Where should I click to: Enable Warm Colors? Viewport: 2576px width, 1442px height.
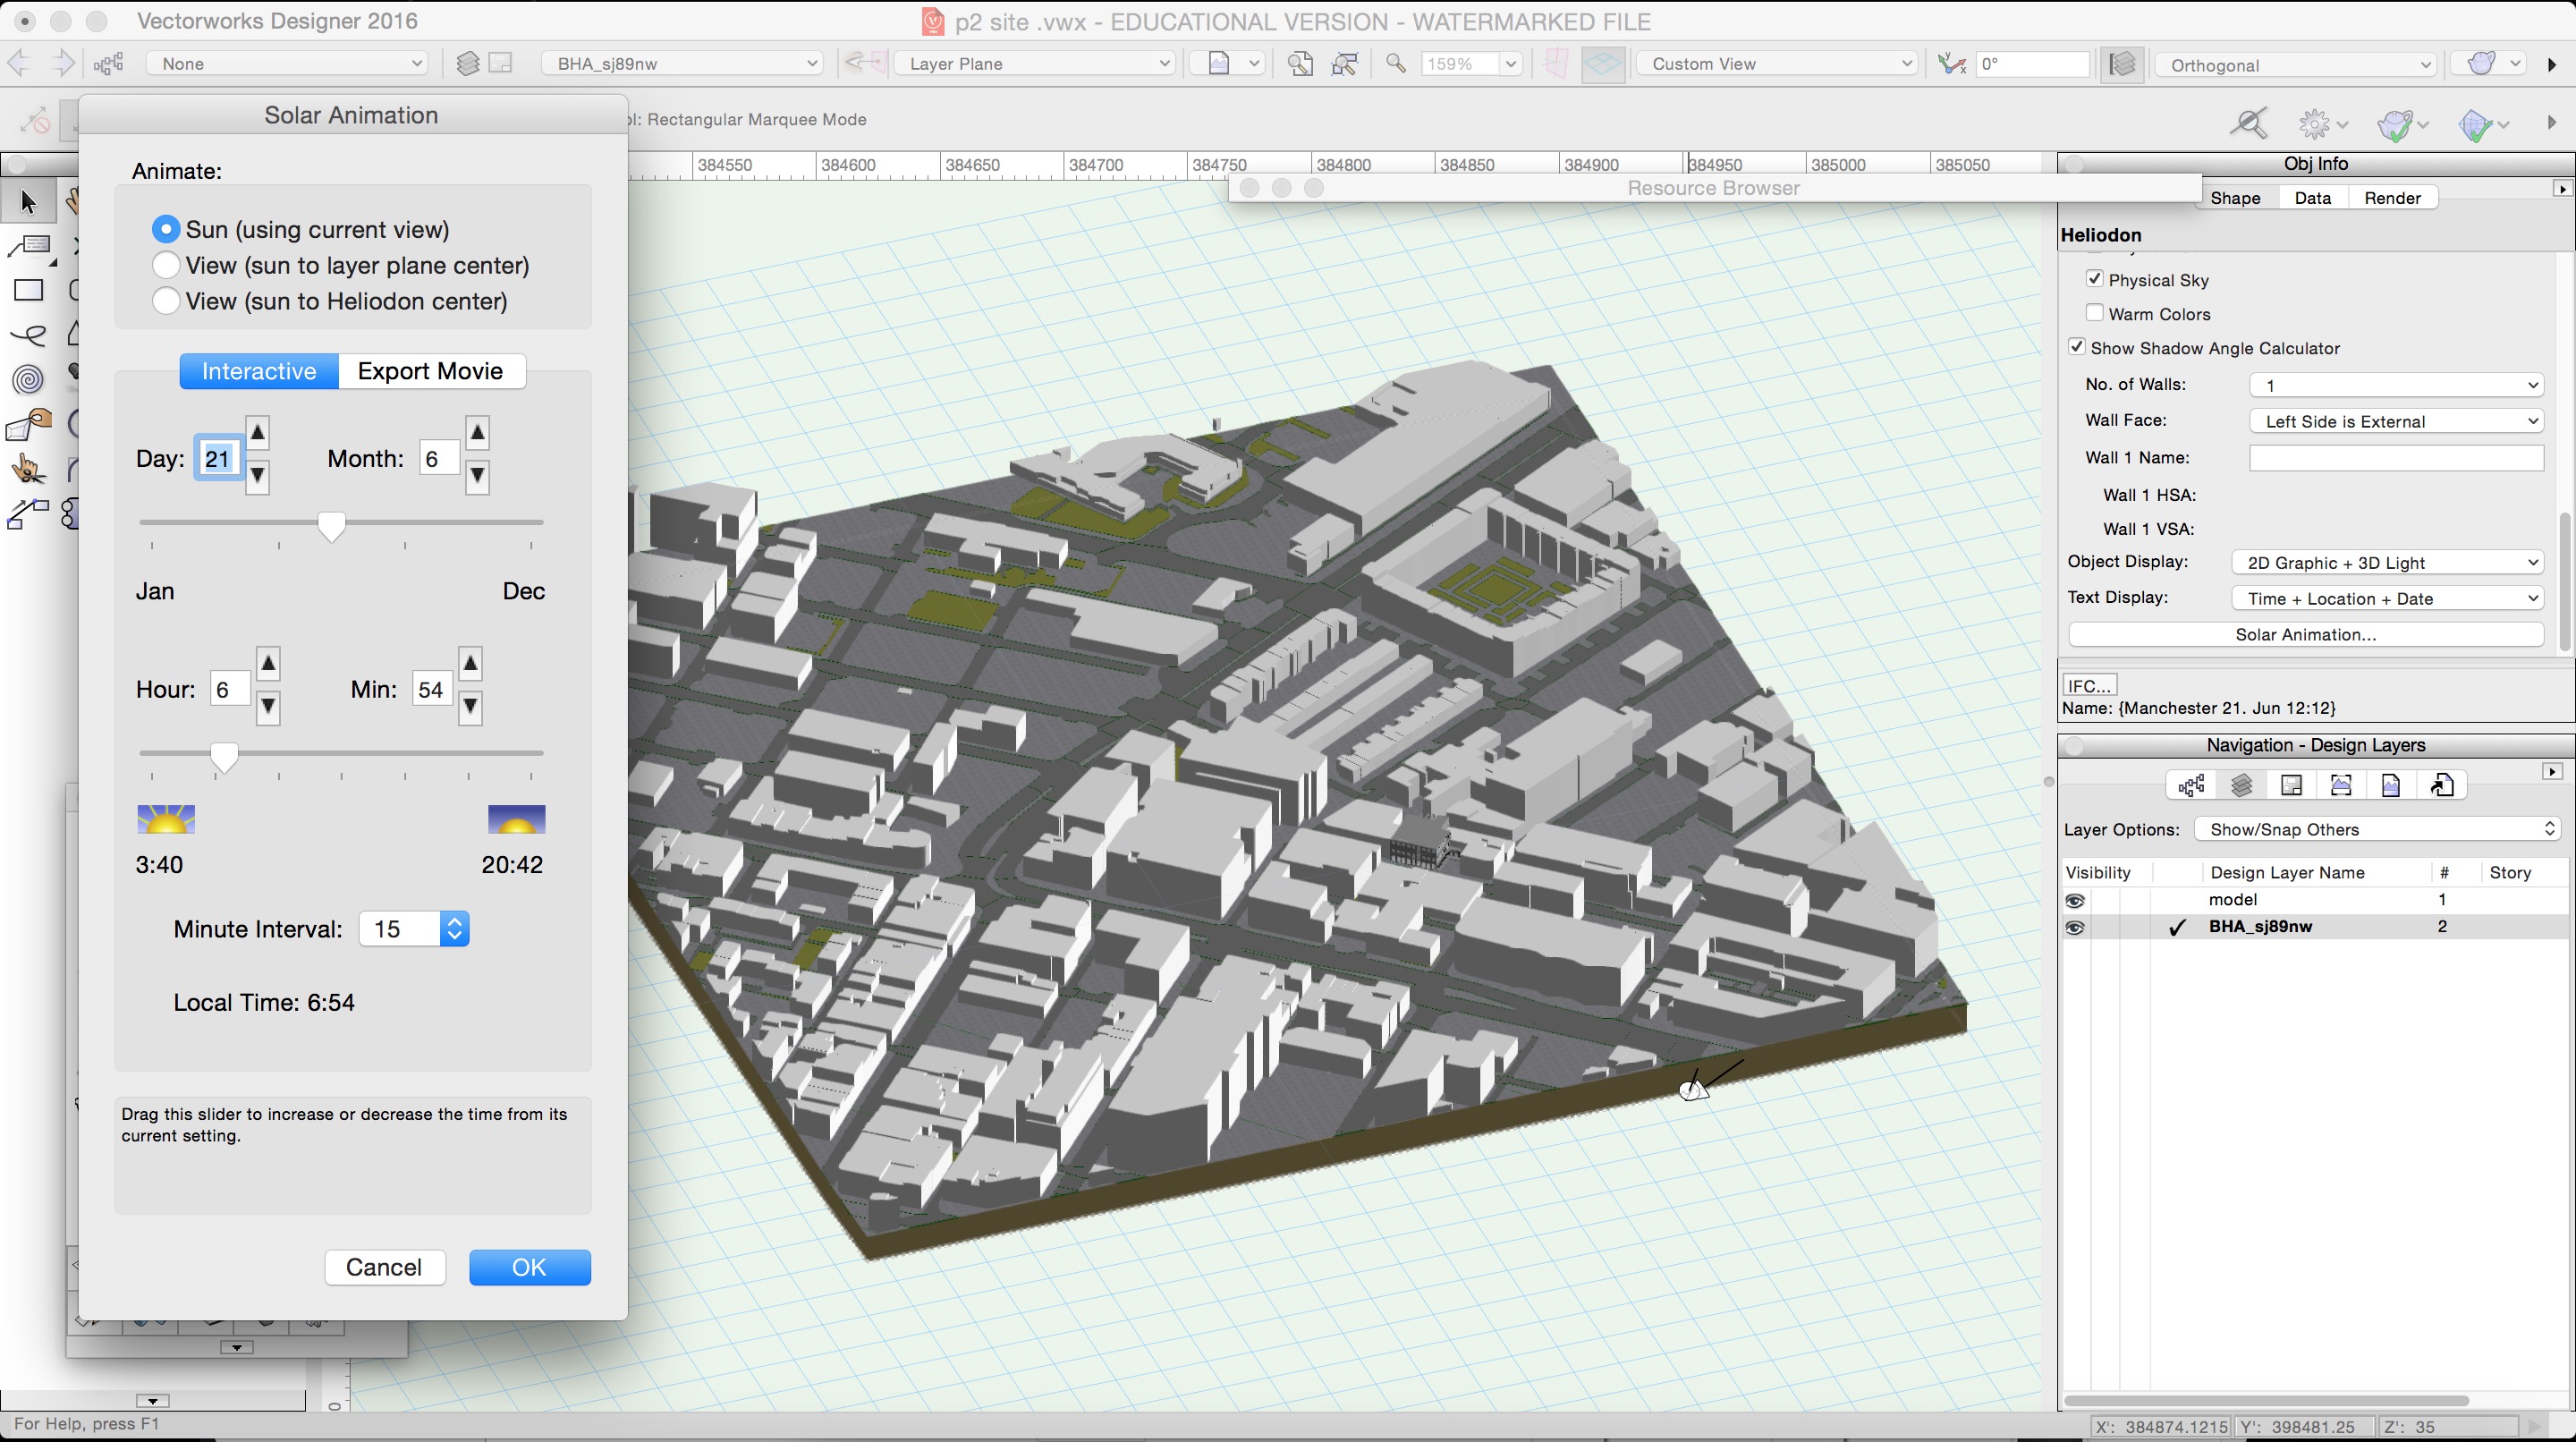(x=2096, y=313)
